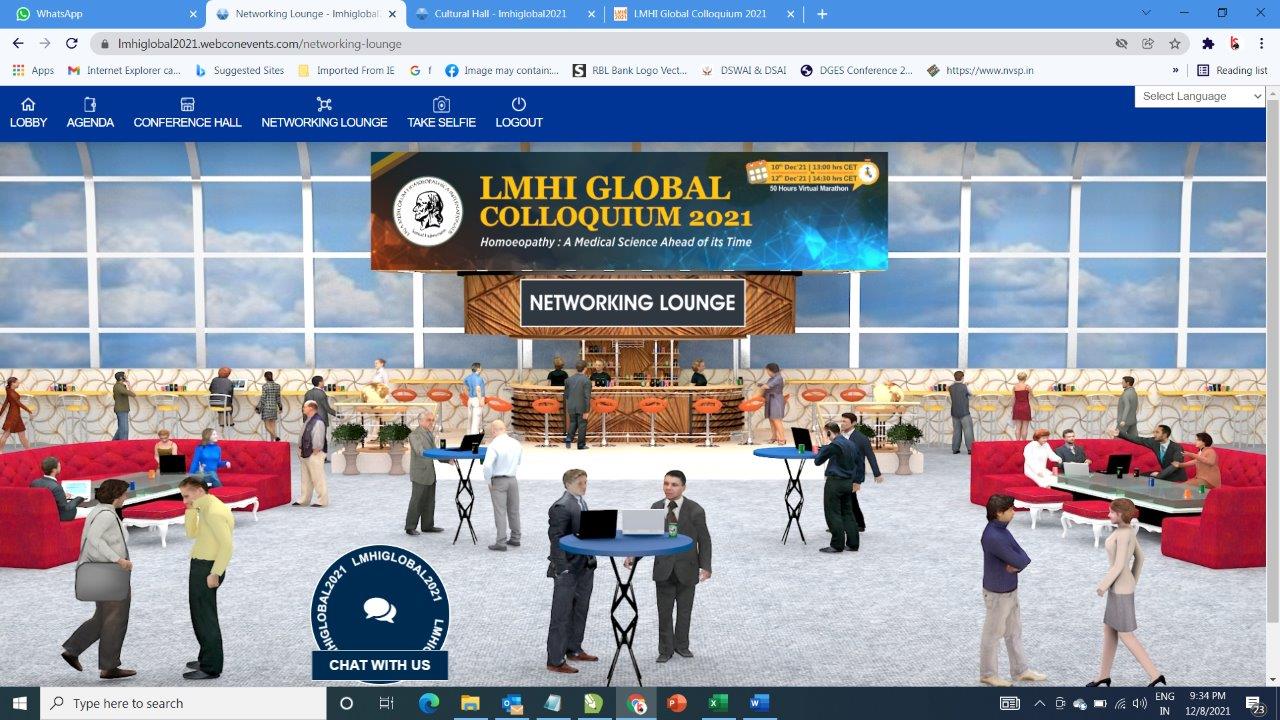Click the LMHI Global Colloquium 2021 banner
This screenshot has width=1280, height=720.
pyautogui.click(x=629, y=211)
